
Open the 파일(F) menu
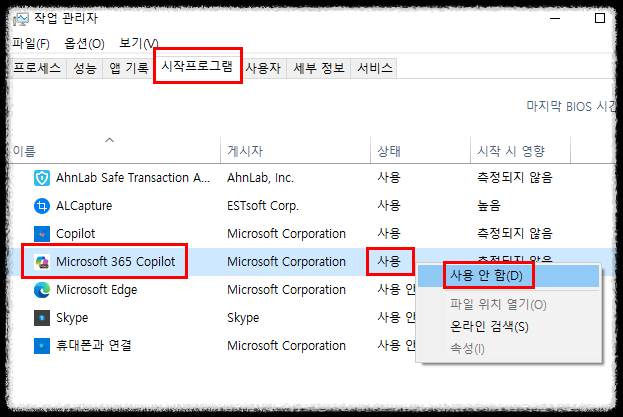tap(31, 43)
